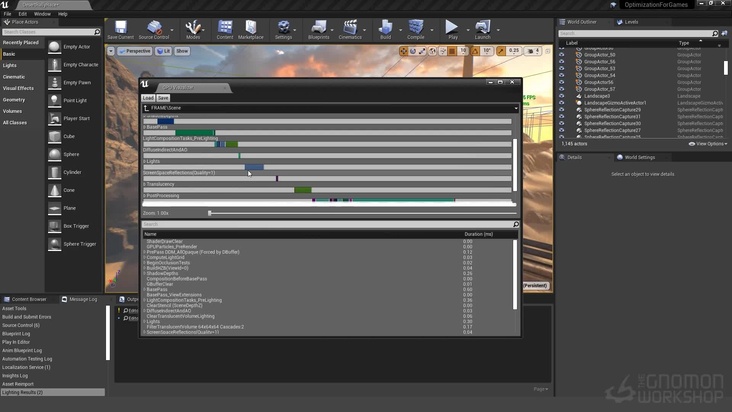The height and width of the screenshot is (412, 732).
Task: Pick the Player Start actor icon
Action: 55,119
